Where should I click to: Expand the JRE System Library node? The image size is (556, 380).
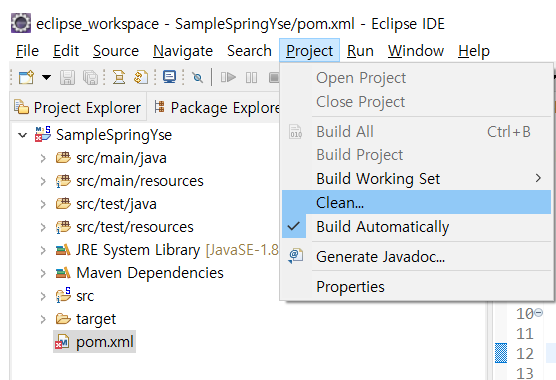point(43,250)
